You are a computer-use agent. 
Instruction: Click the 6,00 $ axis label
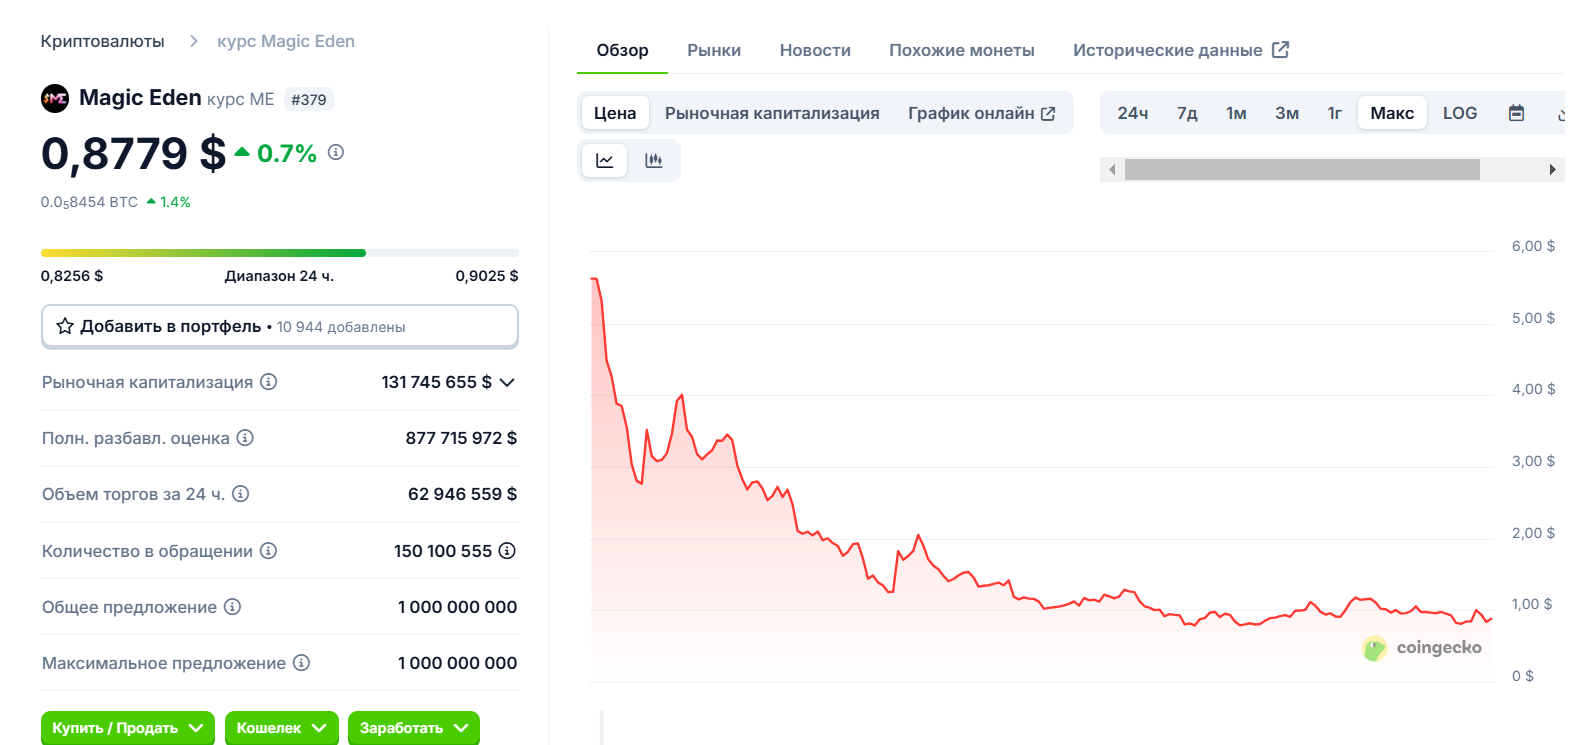[1533, 246]
